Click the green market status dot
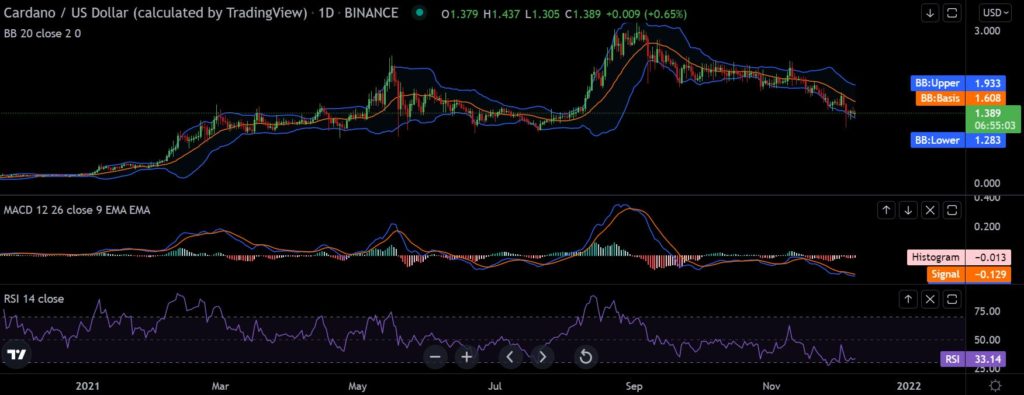Image resolution: width=1024 pixels, height=395 pixels. pos(419,13)
